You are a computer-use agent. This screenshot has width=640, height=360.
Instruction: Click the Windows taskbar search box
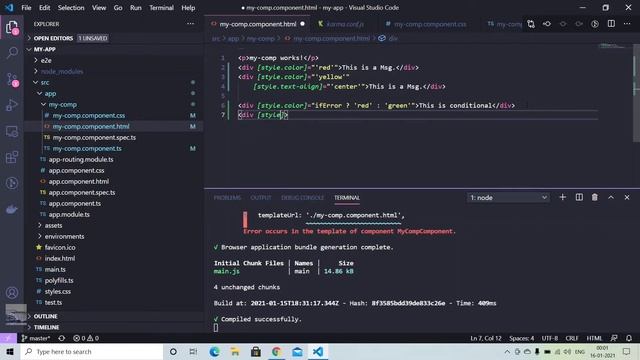[x=92, y=351]
